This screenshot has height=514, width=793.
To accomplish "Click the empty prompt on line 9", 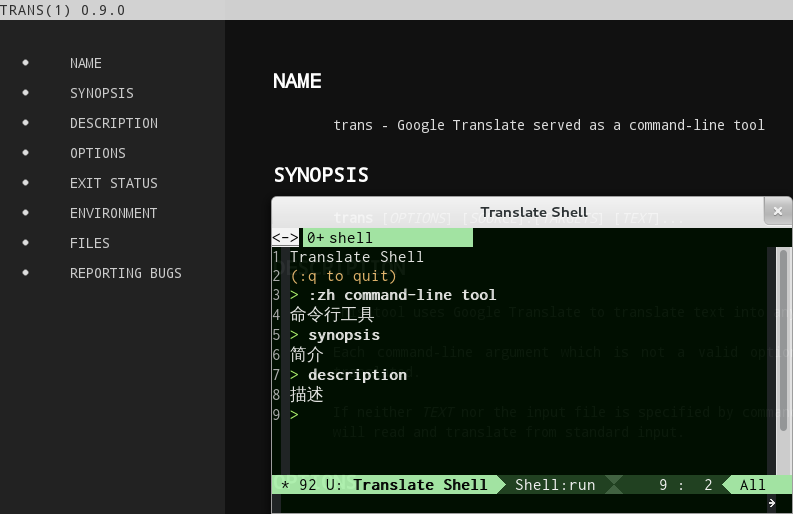I will tap(294, 414).
